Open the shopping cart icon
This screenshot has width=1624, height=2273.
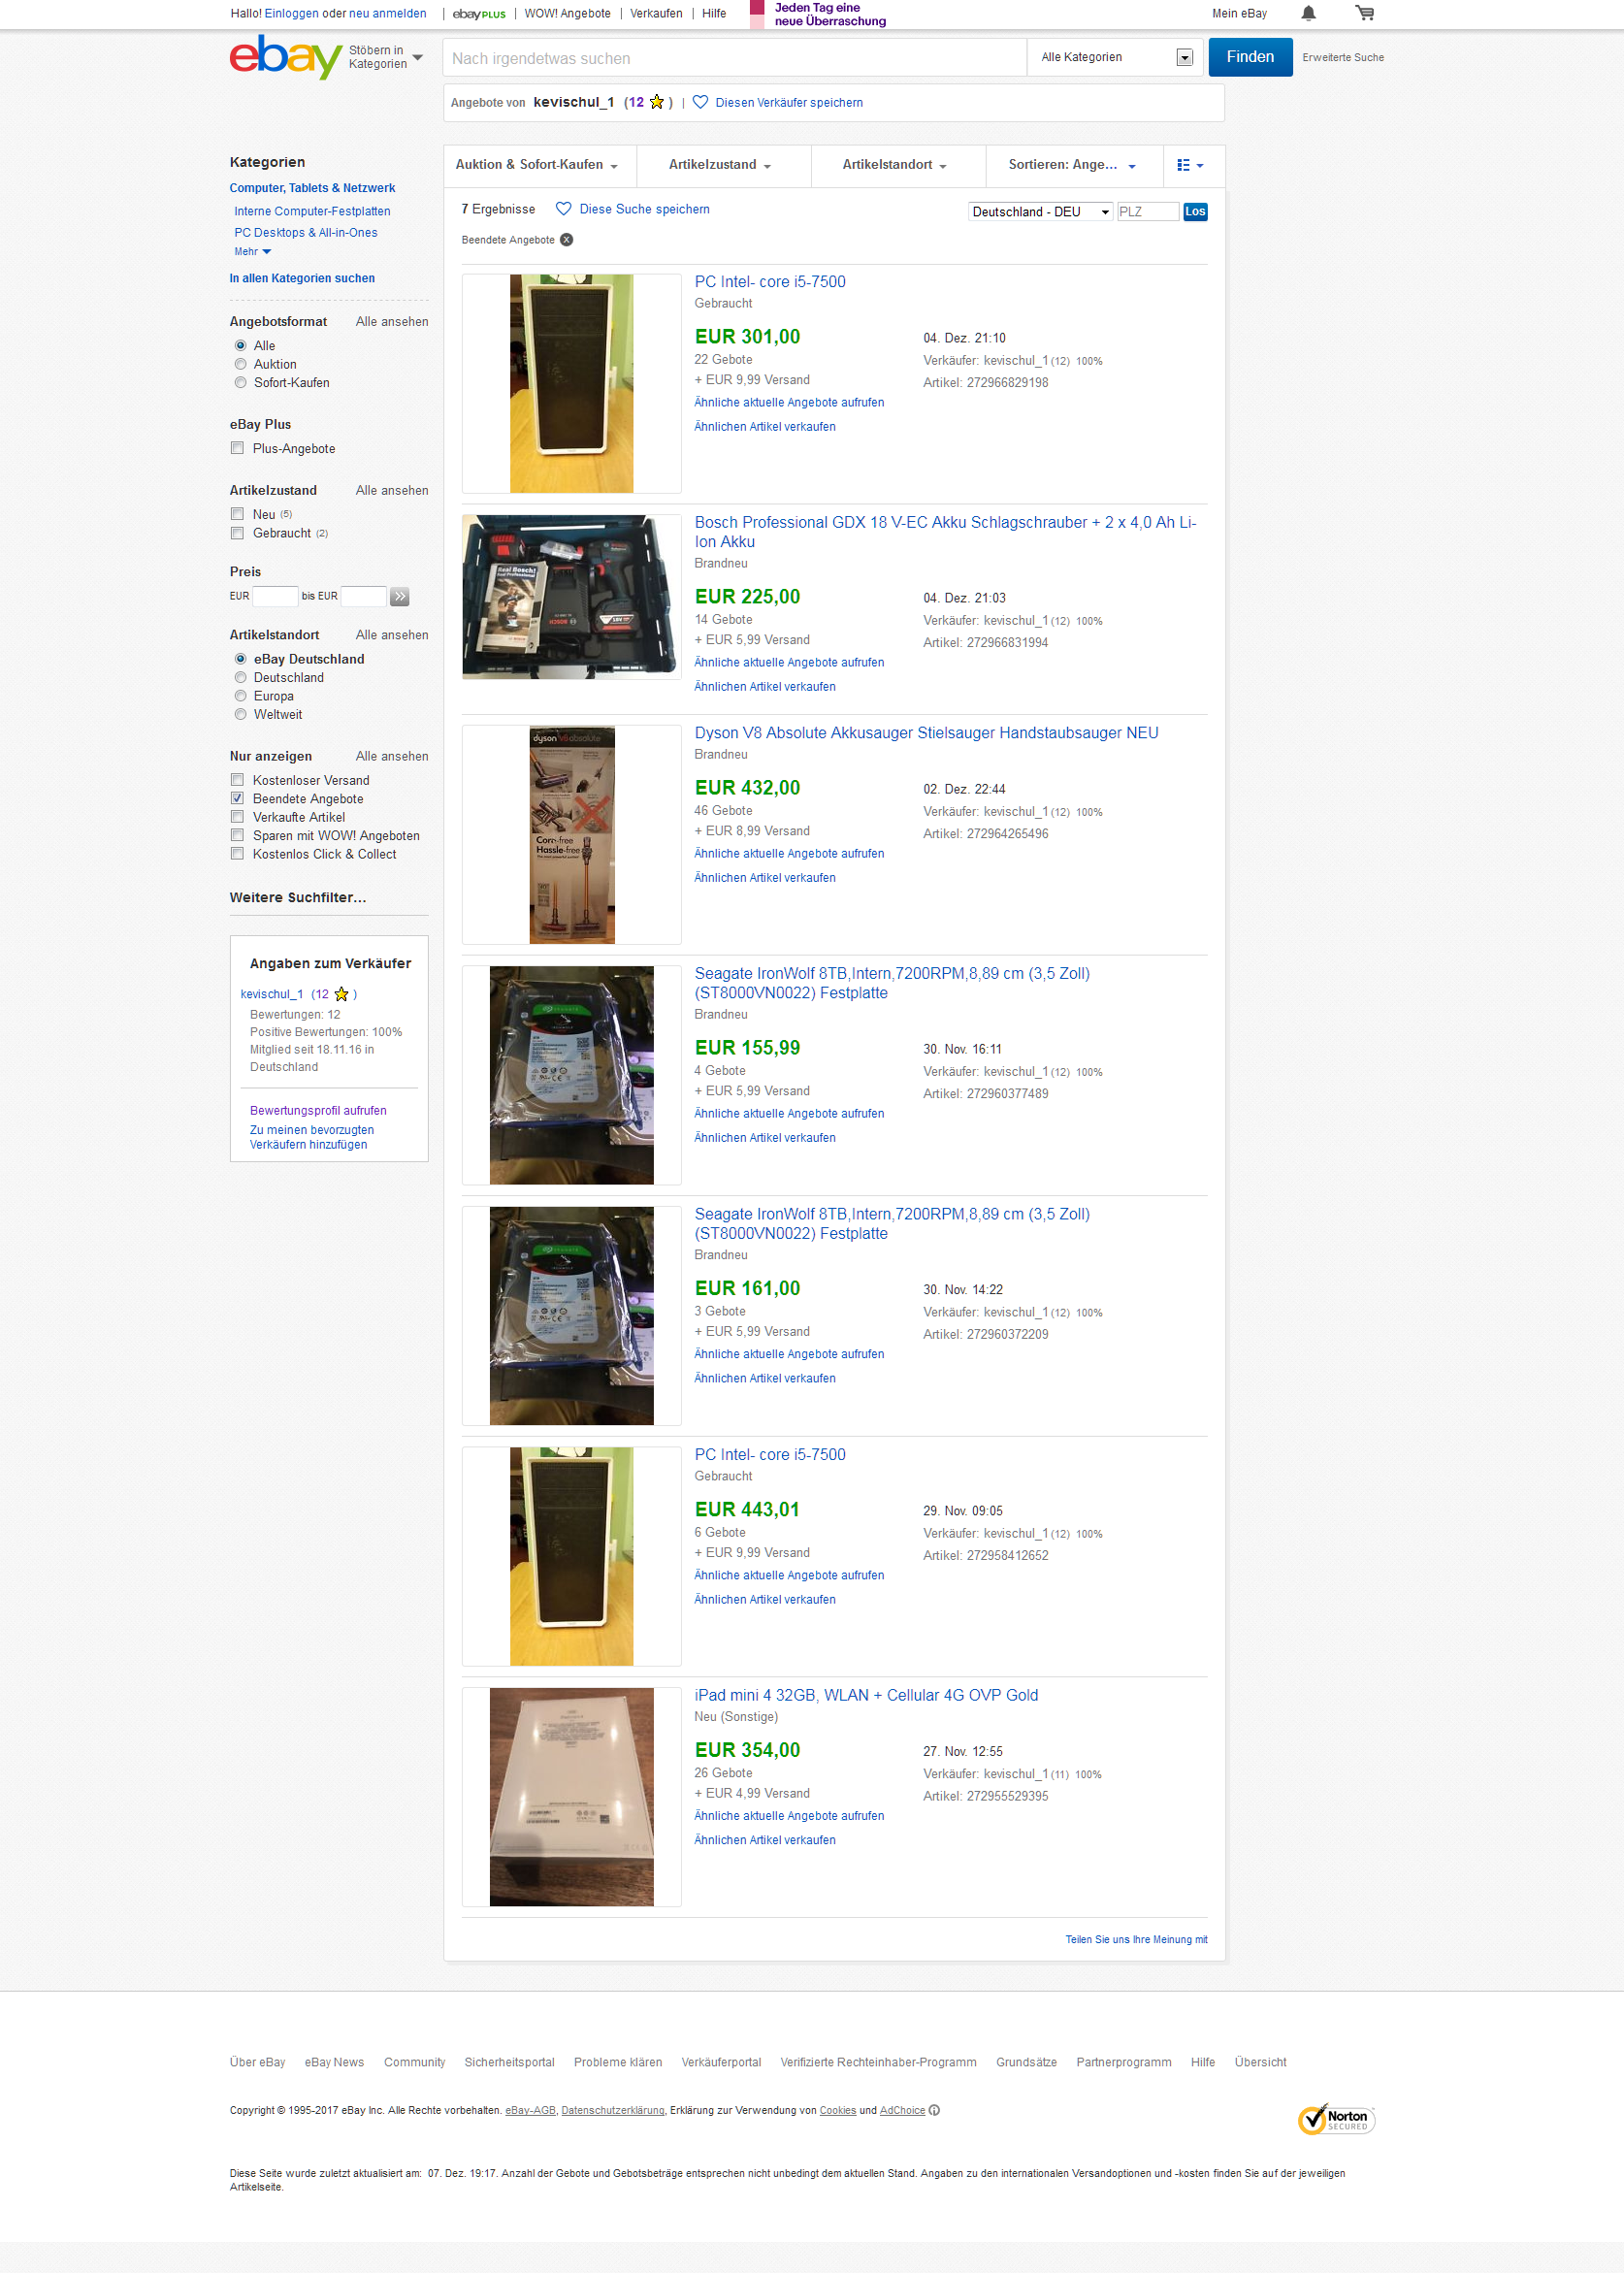[1364, 13]
